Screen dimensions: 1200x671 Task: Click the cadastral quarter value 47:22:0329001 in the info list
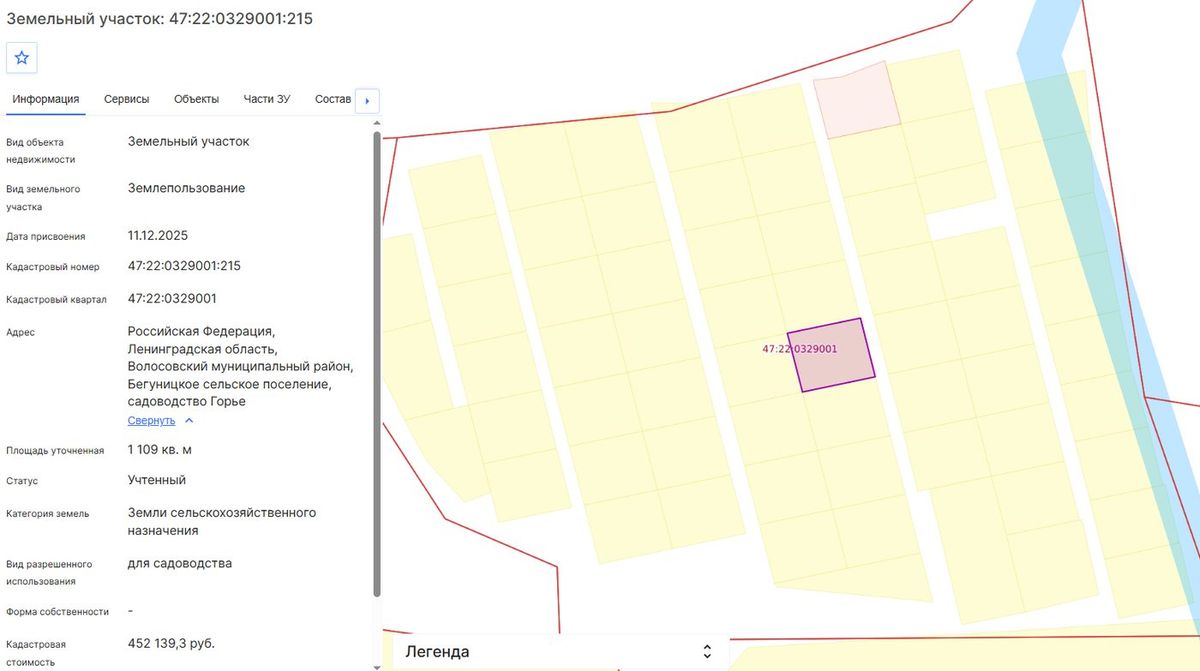(172, 299)
